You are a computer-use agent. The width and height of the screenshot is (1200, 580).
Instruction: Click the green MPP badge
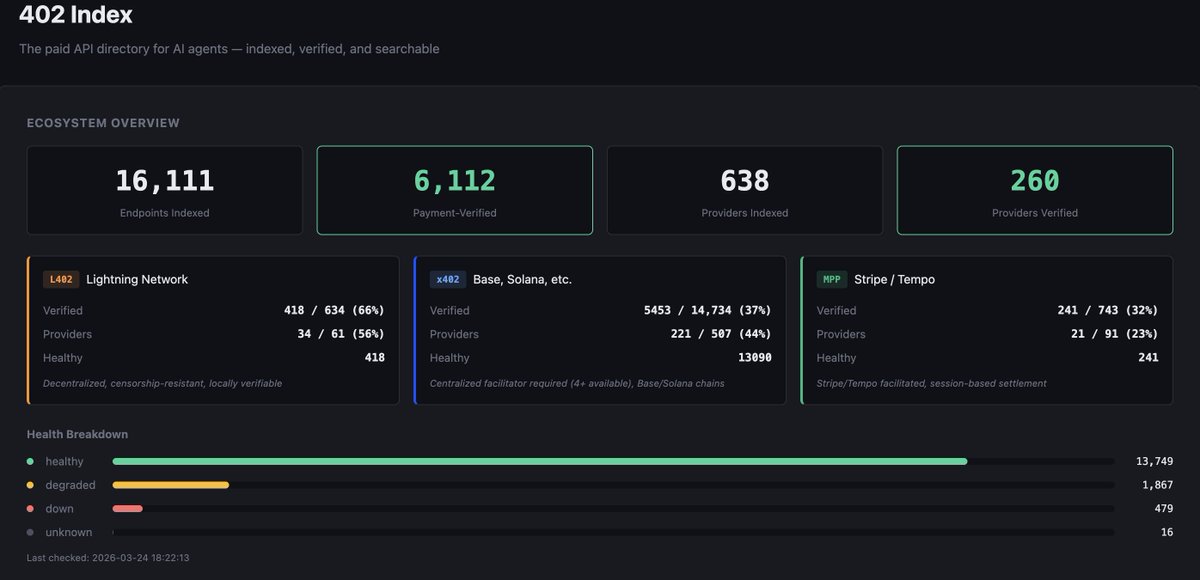click(832, 280)
